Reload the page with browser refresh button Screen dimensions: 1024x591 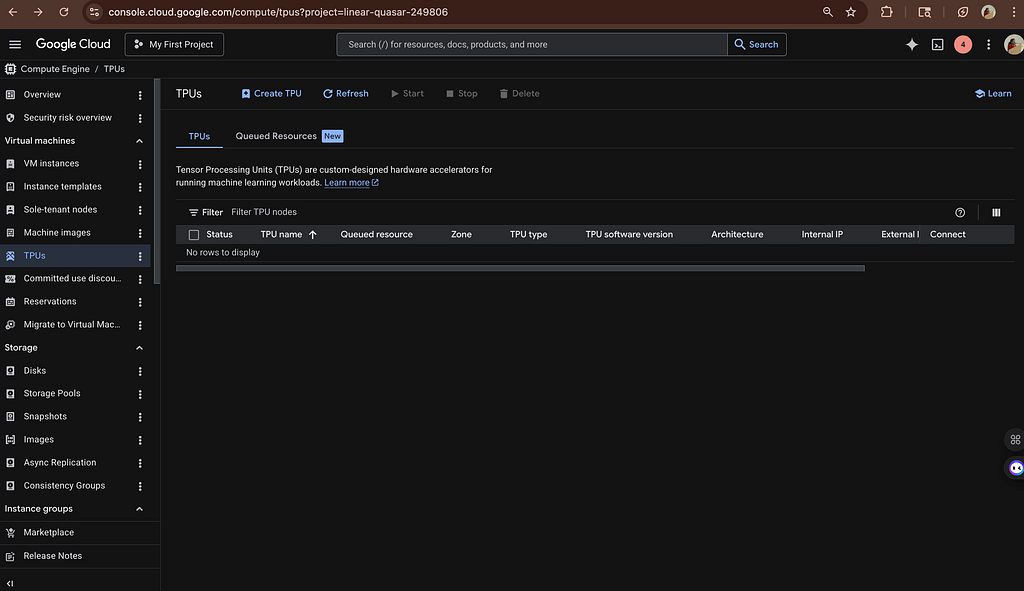click(63, 12)
